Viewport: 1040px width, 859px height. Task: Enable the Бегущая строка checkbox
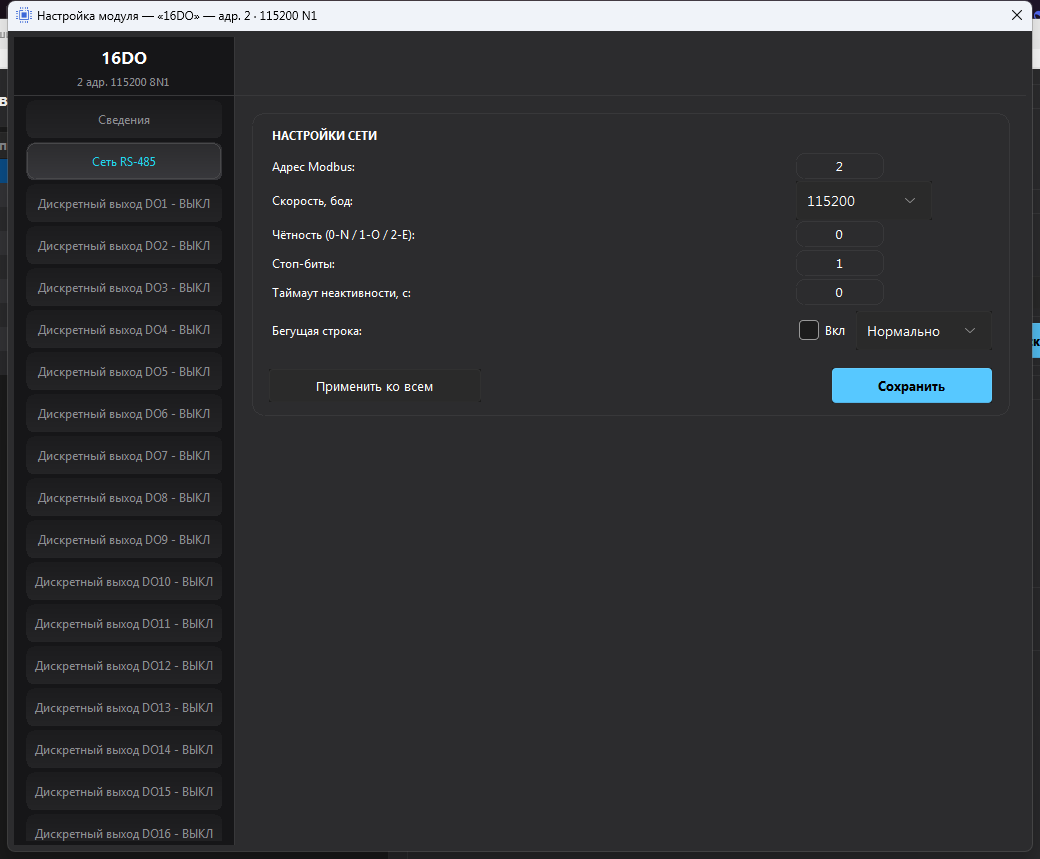pos(809,330)
